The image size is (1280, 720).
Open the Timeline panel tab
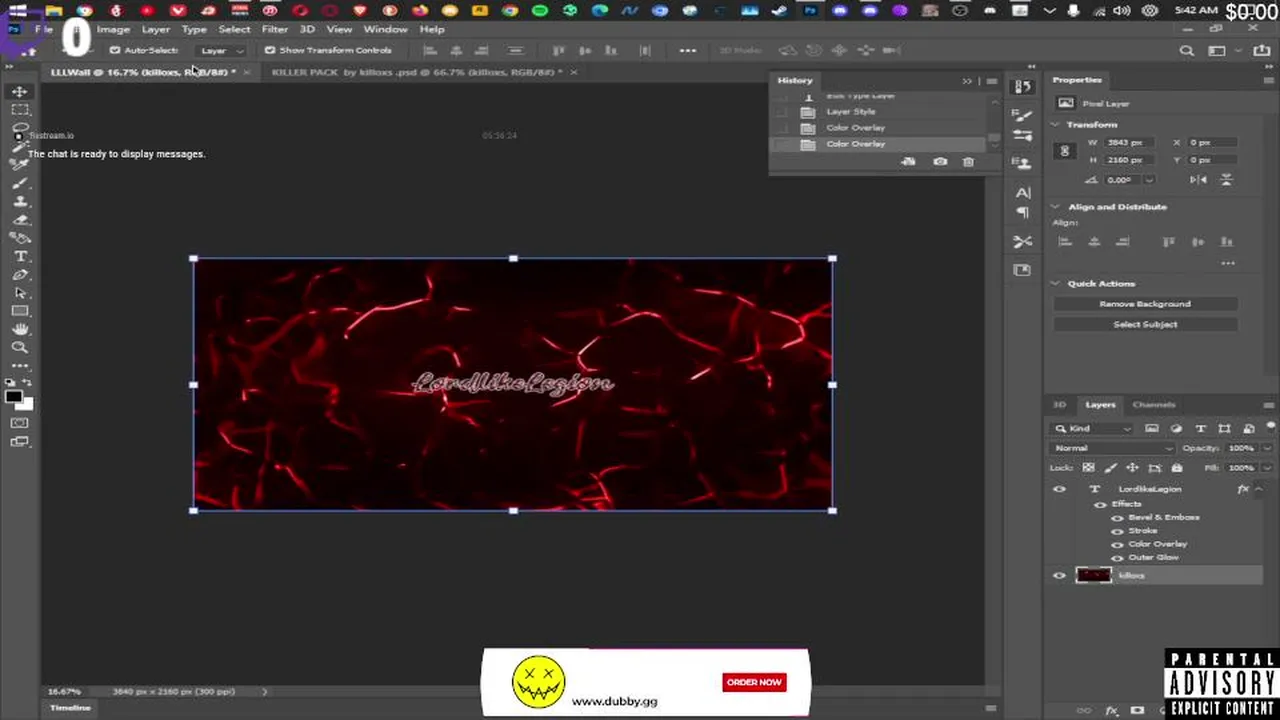70,708
